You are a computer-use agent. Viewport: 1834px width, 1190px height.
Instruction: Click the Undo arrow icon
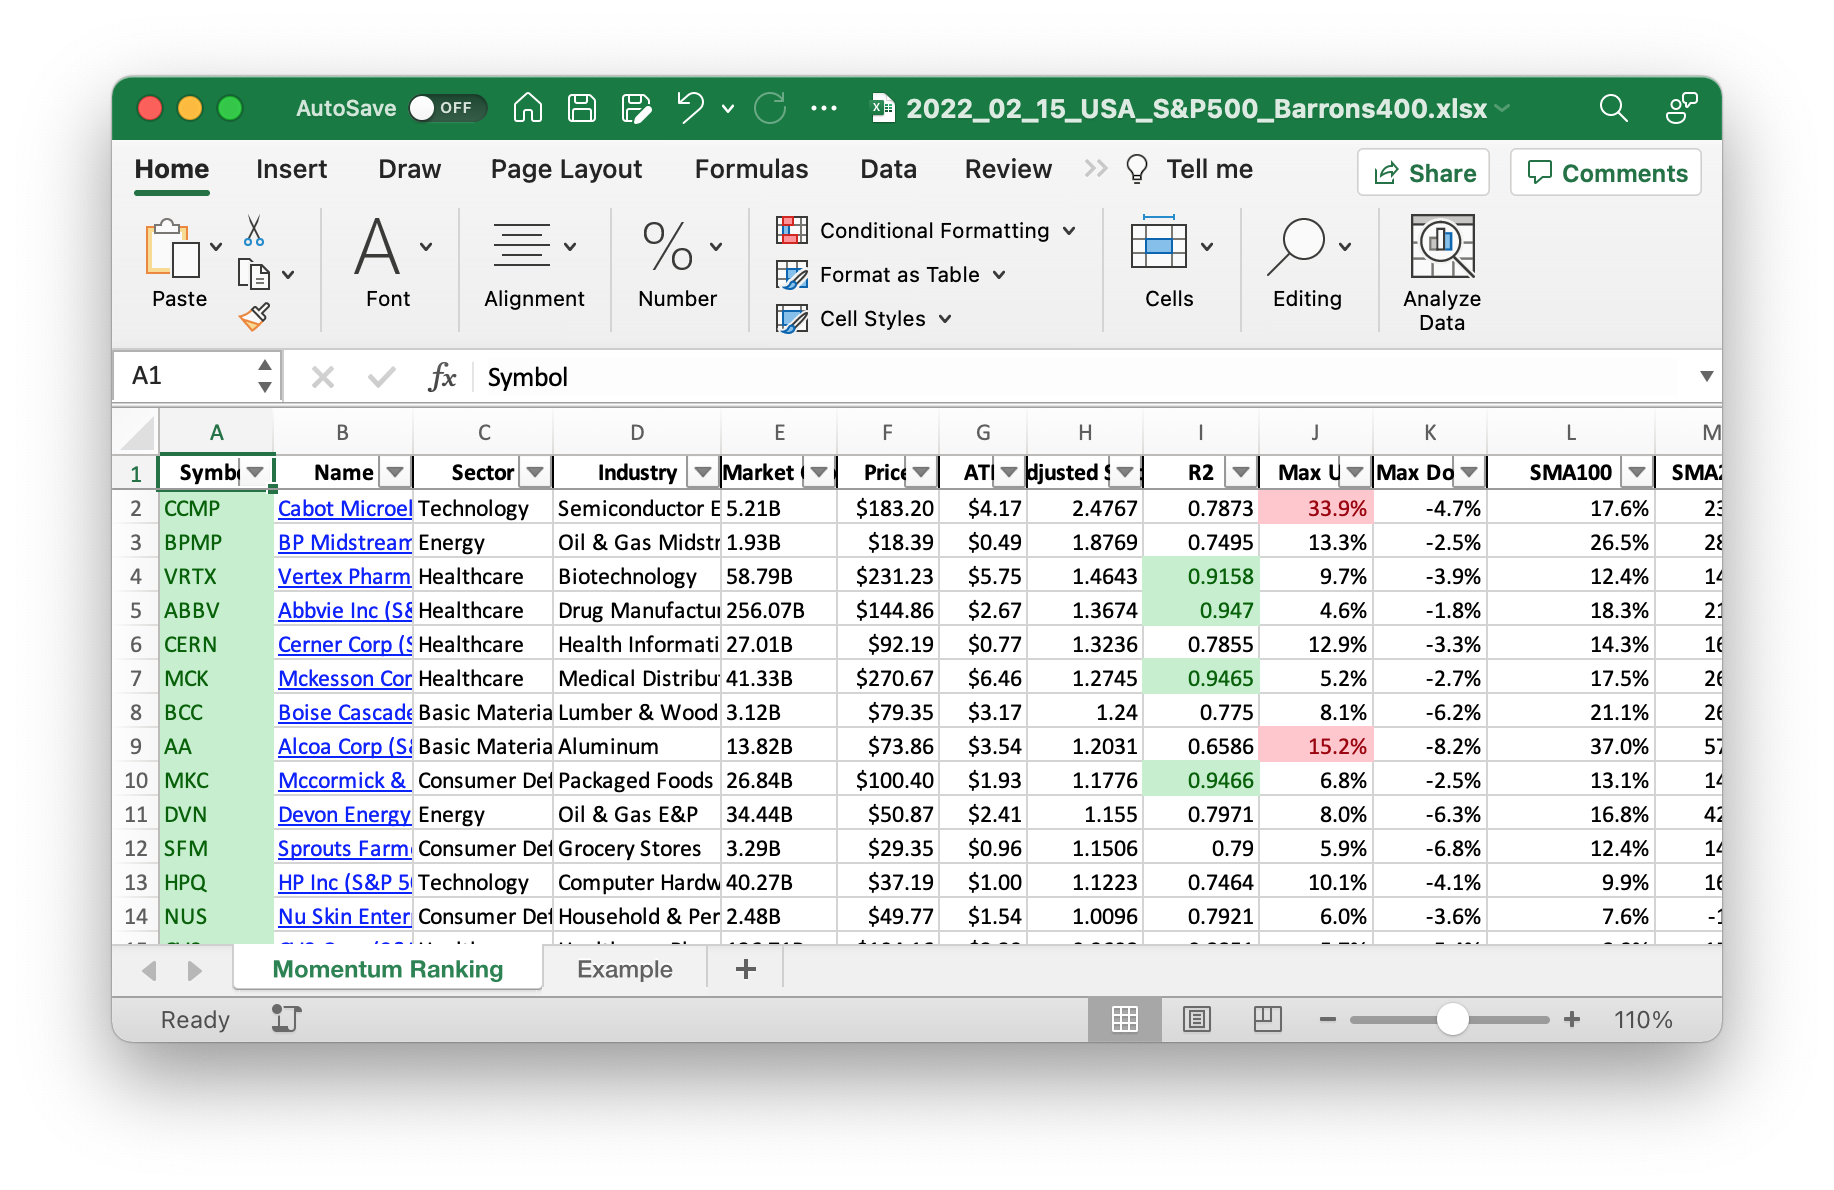pos(690,107)
